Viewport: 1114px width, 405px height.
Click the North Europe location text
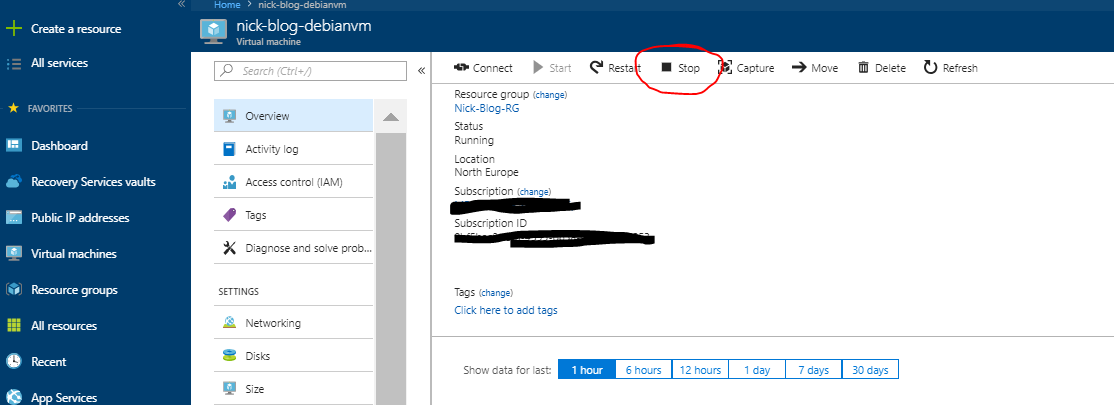tap(487, 172)
